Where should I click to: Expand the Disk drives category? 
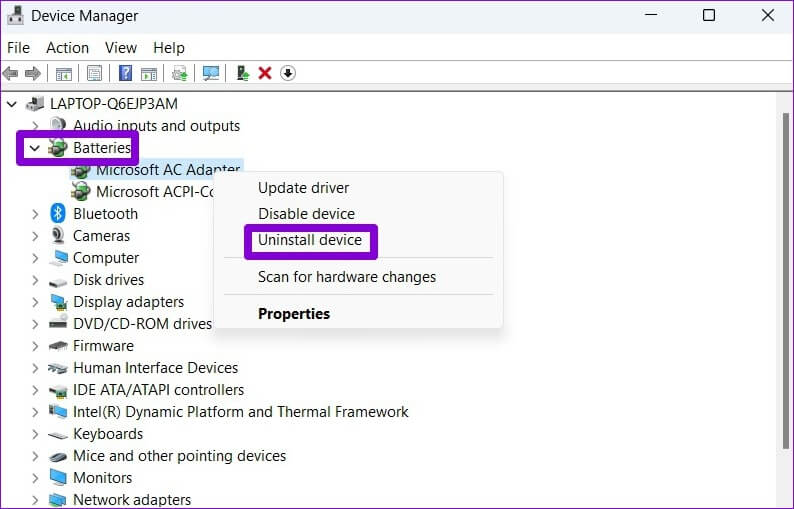point(35,280)
